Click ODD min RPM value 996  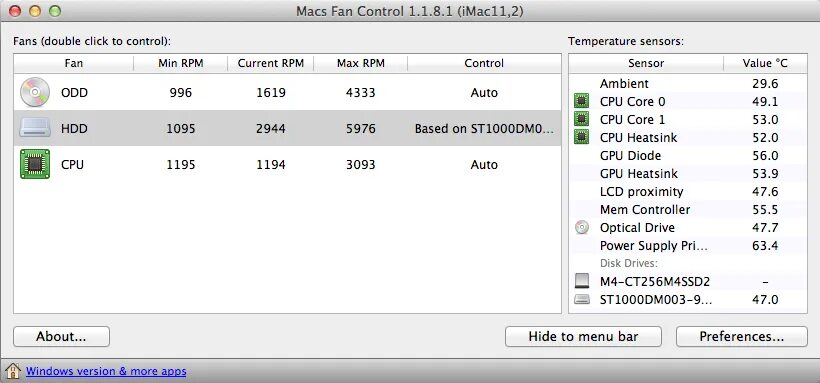[180, 93]
